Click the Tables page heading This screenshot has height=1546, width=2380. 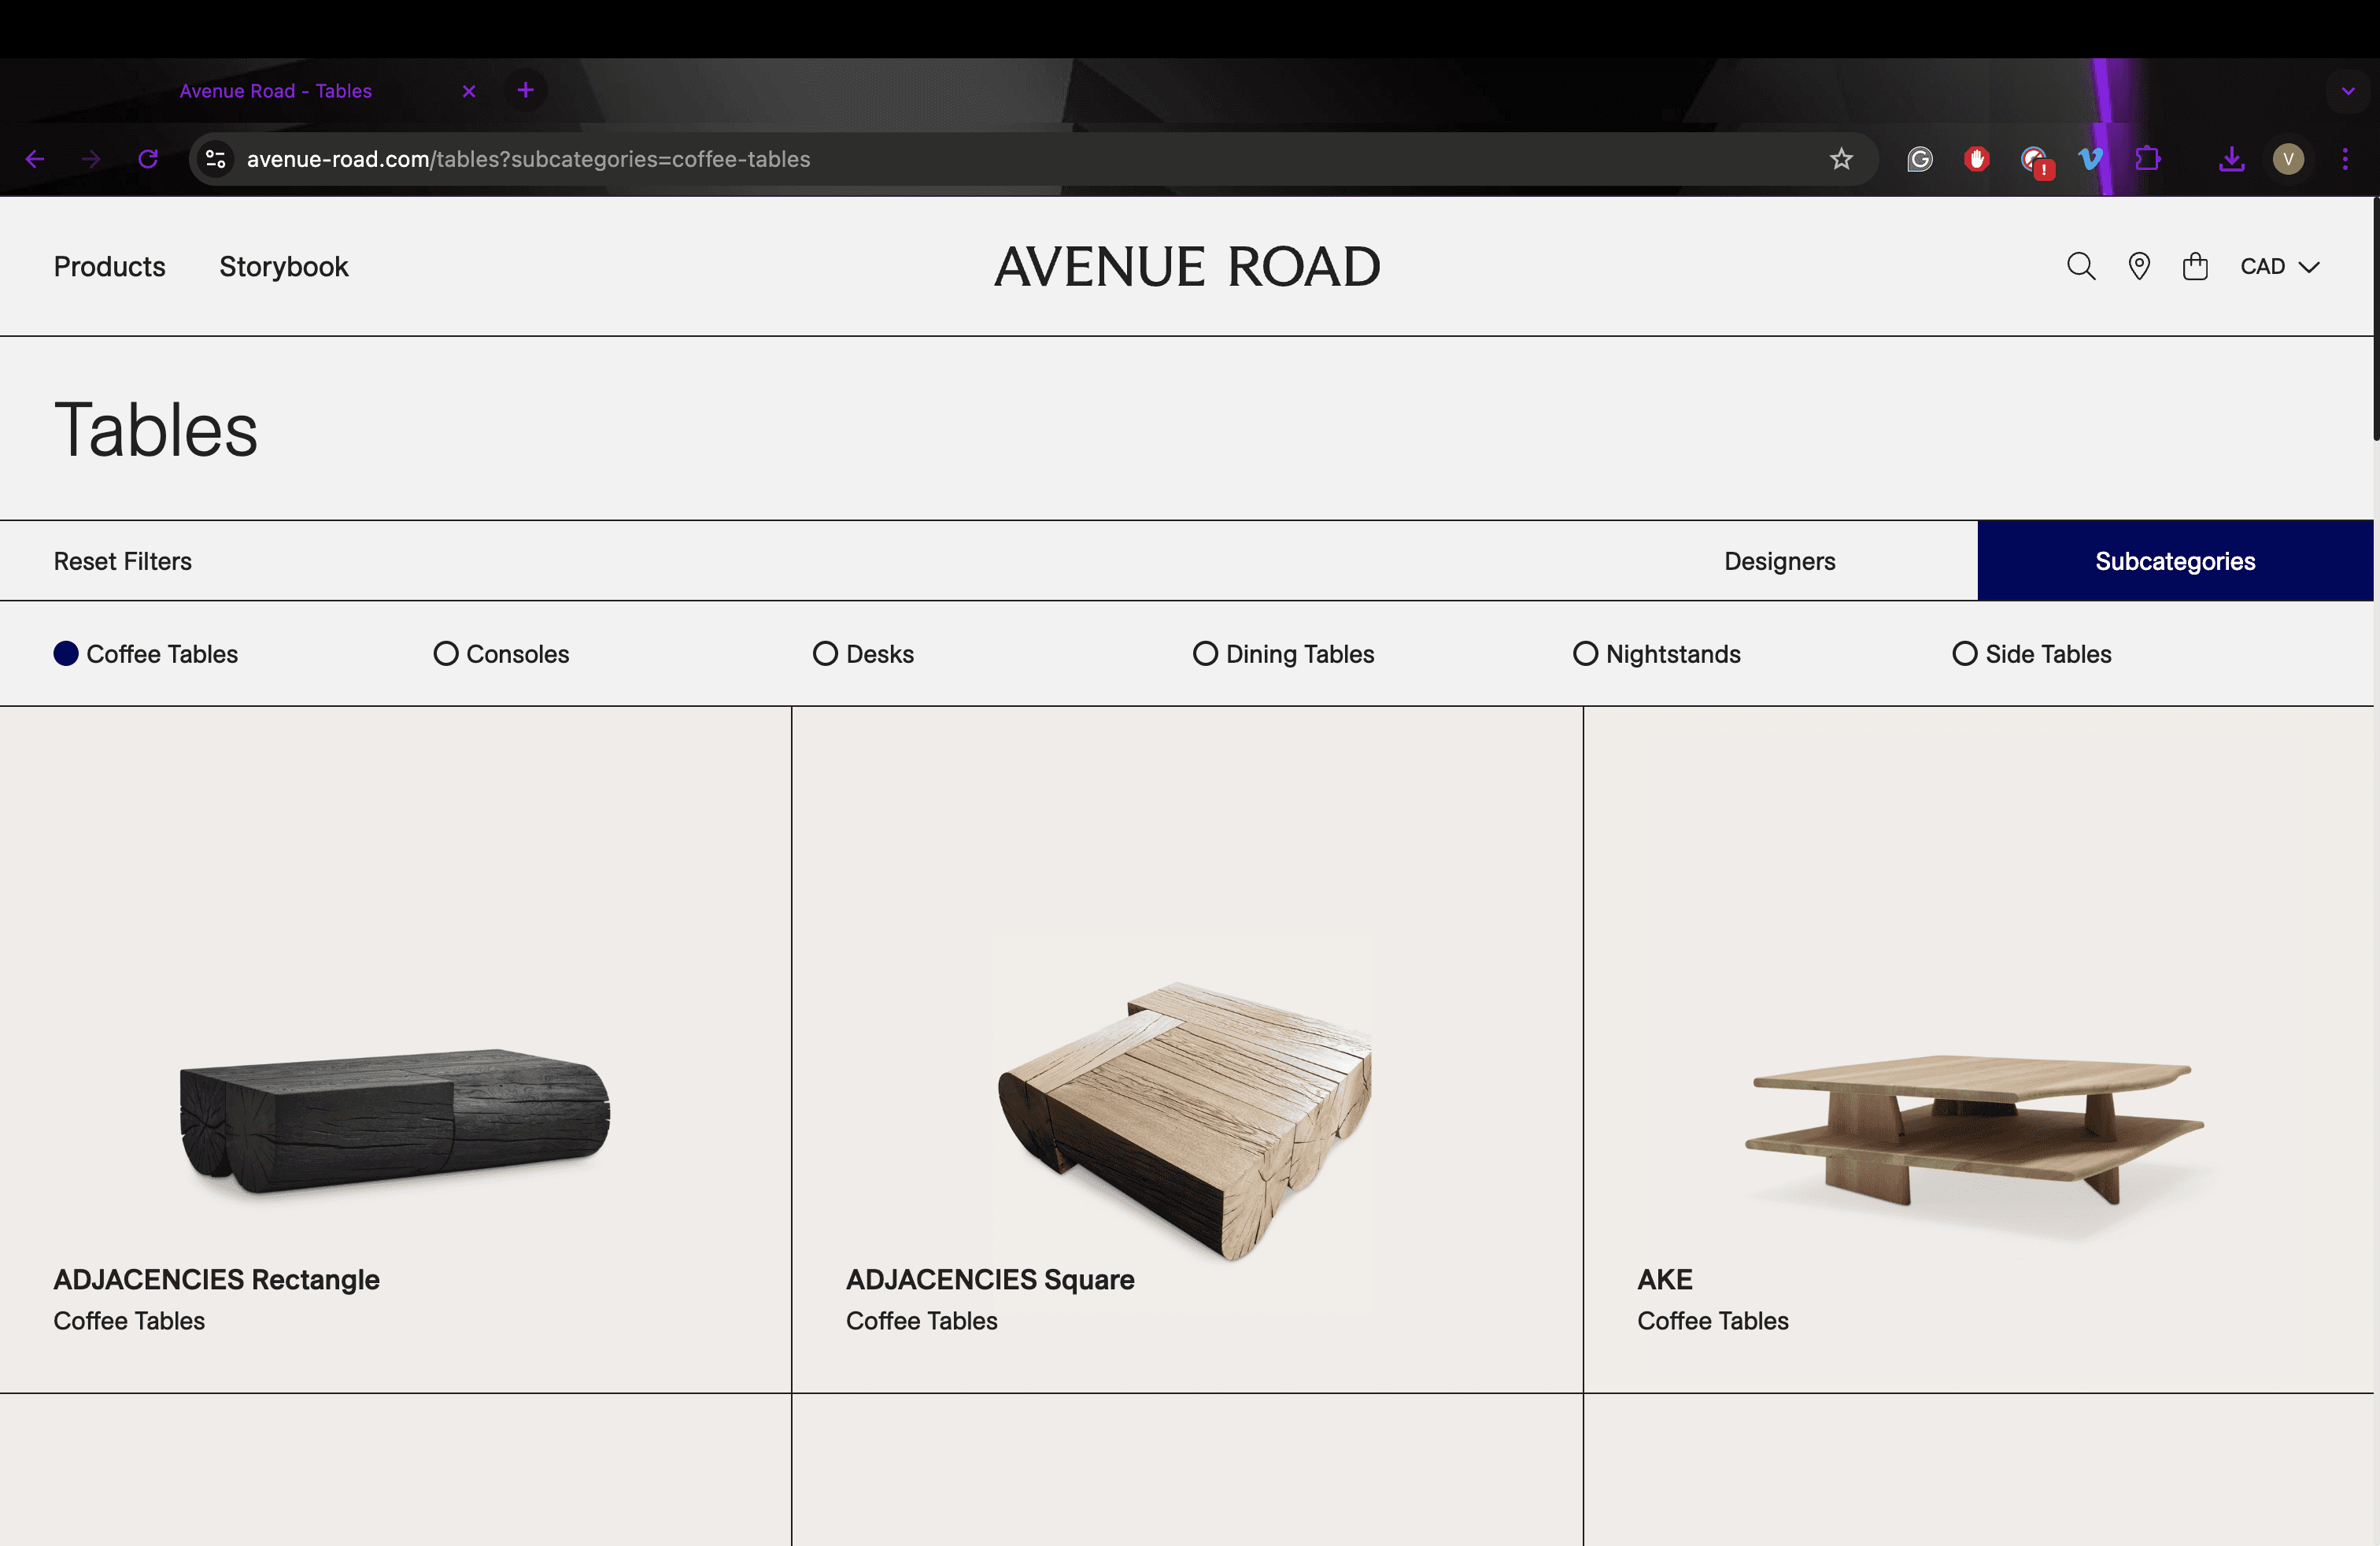tap(156, 430)
